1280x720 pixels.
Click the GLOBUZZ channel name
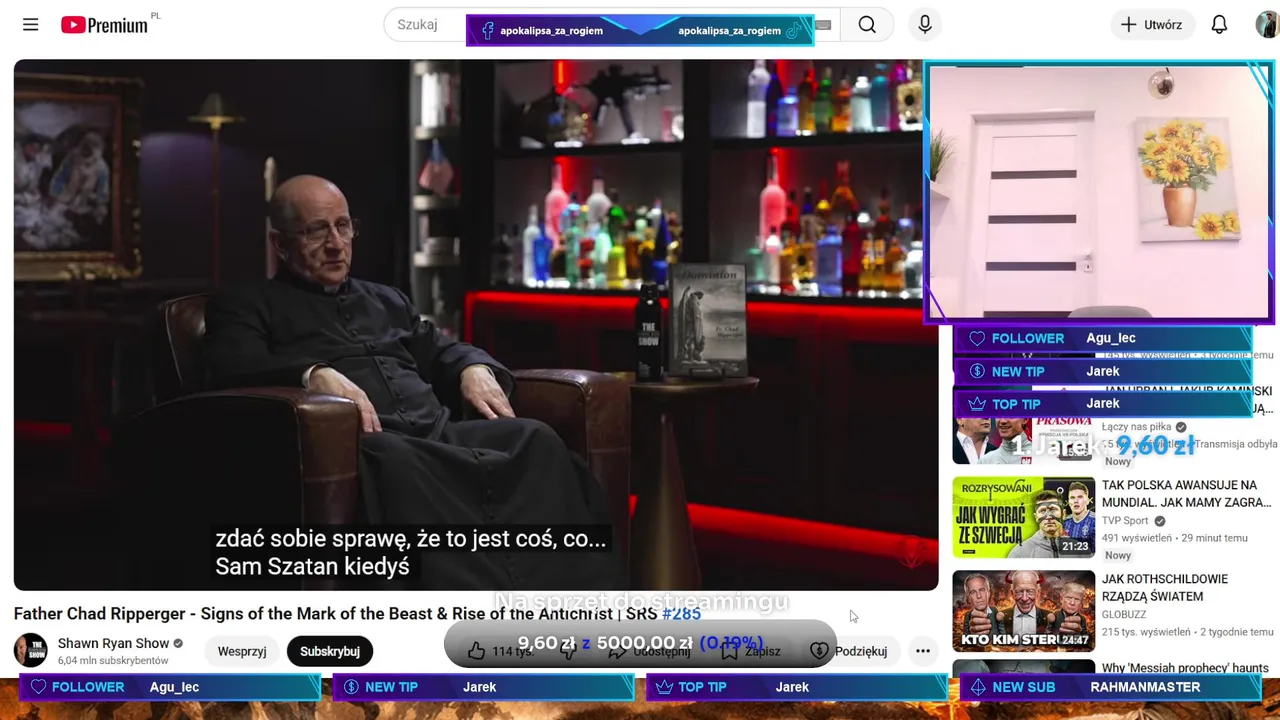point(1124,615)
